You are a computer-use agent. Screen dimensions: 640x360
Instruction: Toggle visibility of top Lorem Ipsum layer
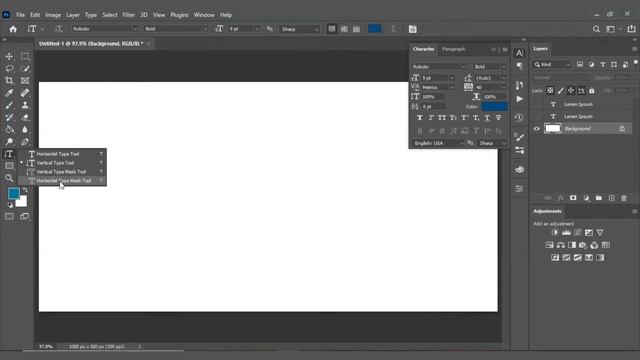tap(537, 104)
